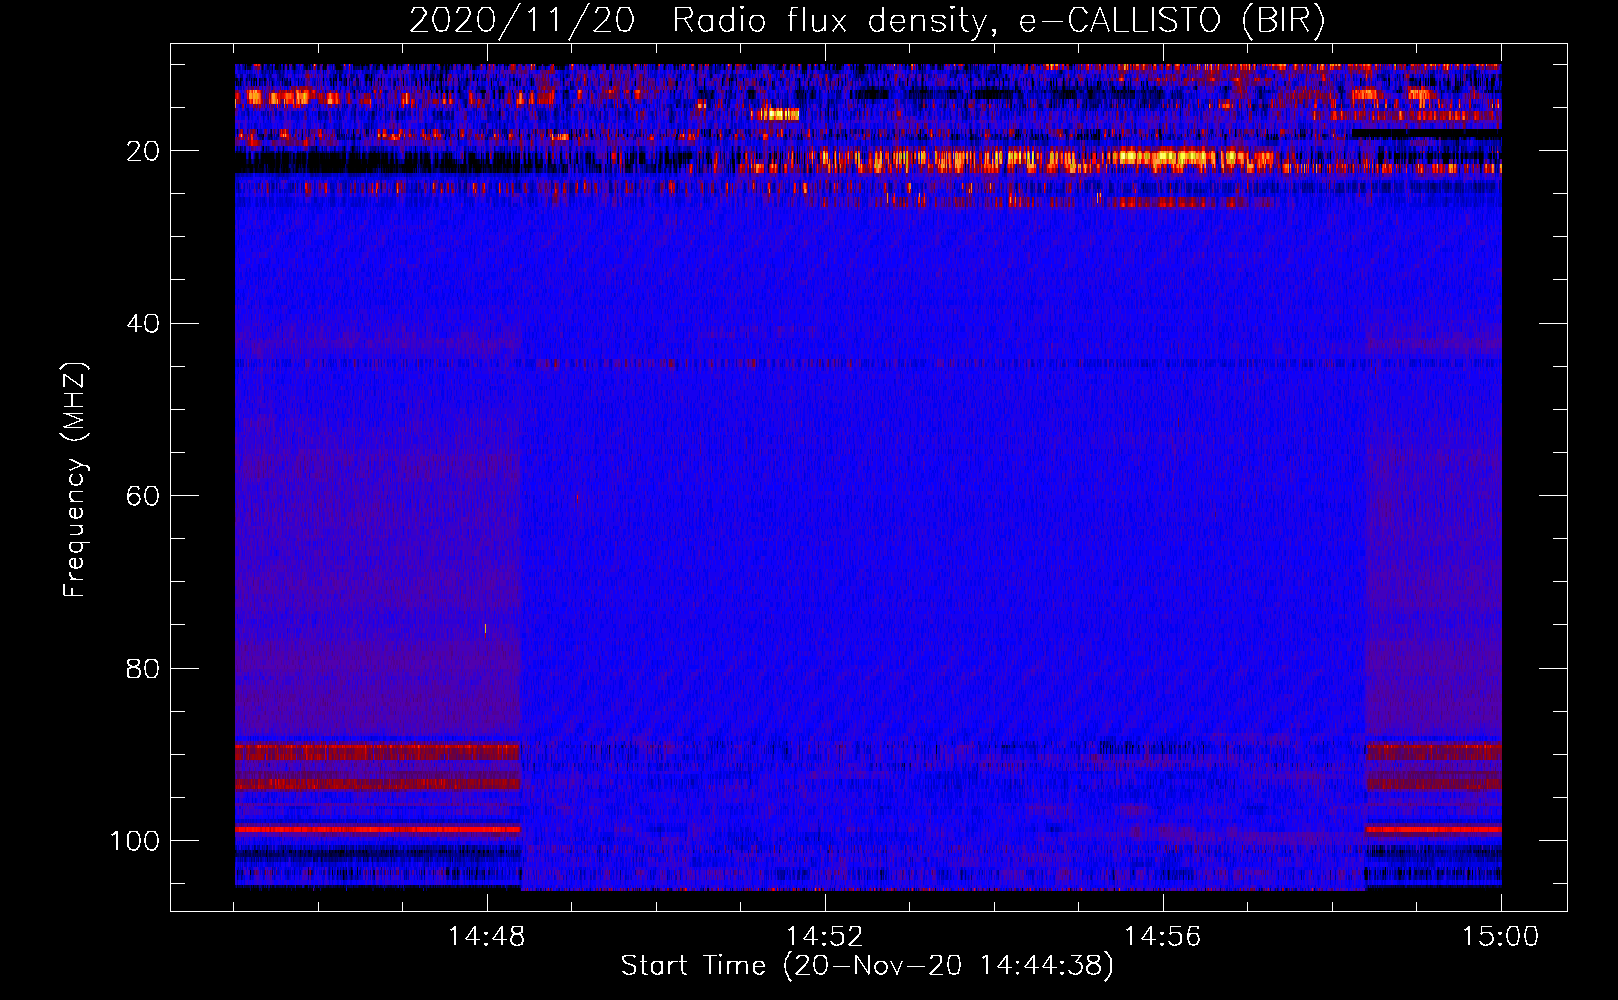
Task: Select the "Frequency (MHZ)" axis label
Action: tap(76, 480)
